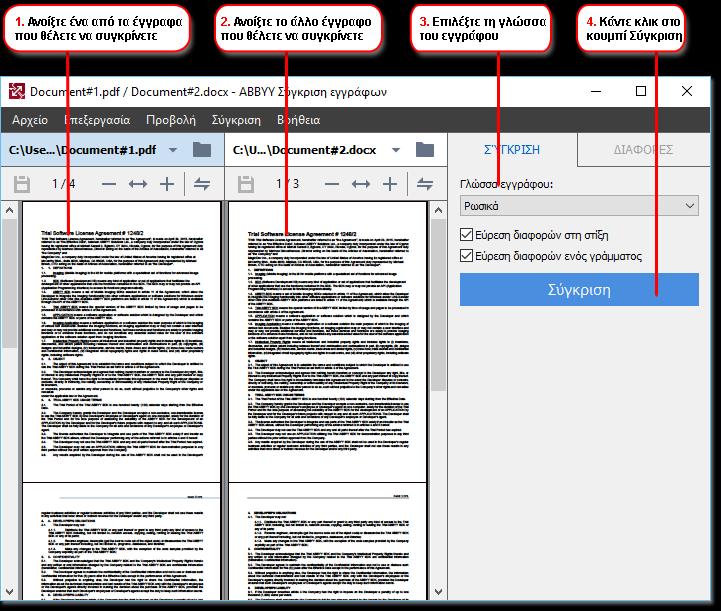
Task: Fit right document to width
Action: [361, 184]
